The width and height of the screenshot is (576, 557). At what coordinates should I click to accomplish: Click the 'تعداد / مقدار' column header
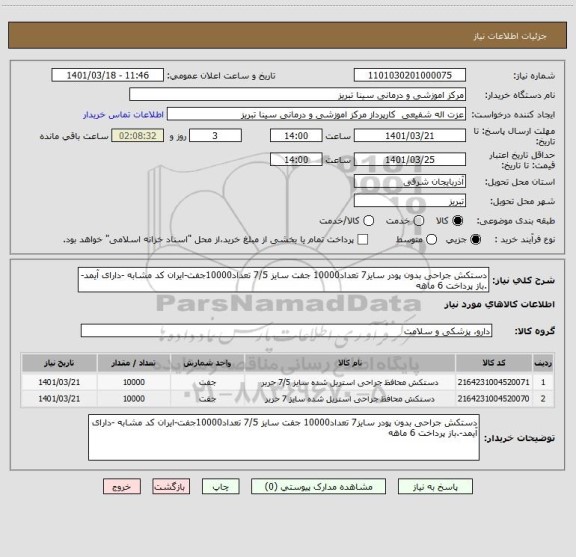134,363
